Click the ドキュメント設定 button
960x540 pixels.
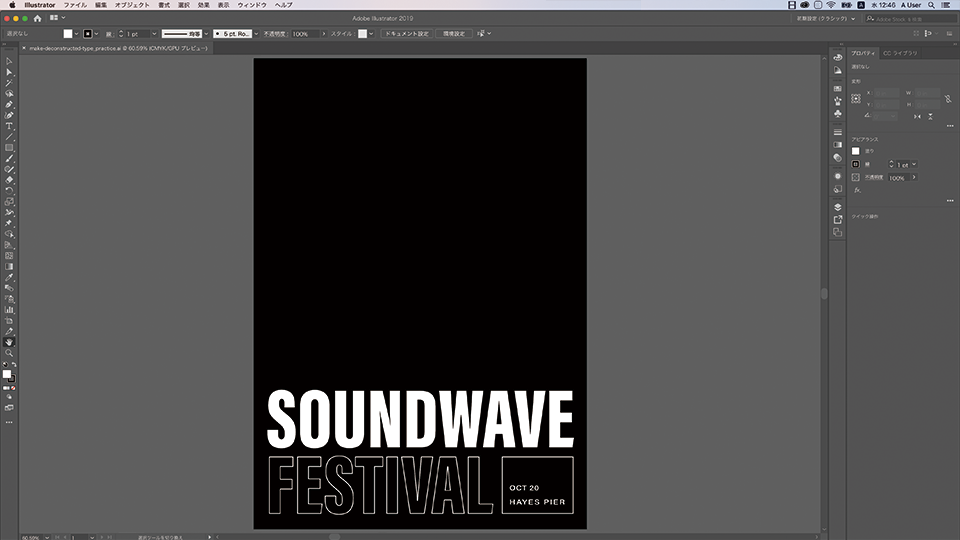407,34
